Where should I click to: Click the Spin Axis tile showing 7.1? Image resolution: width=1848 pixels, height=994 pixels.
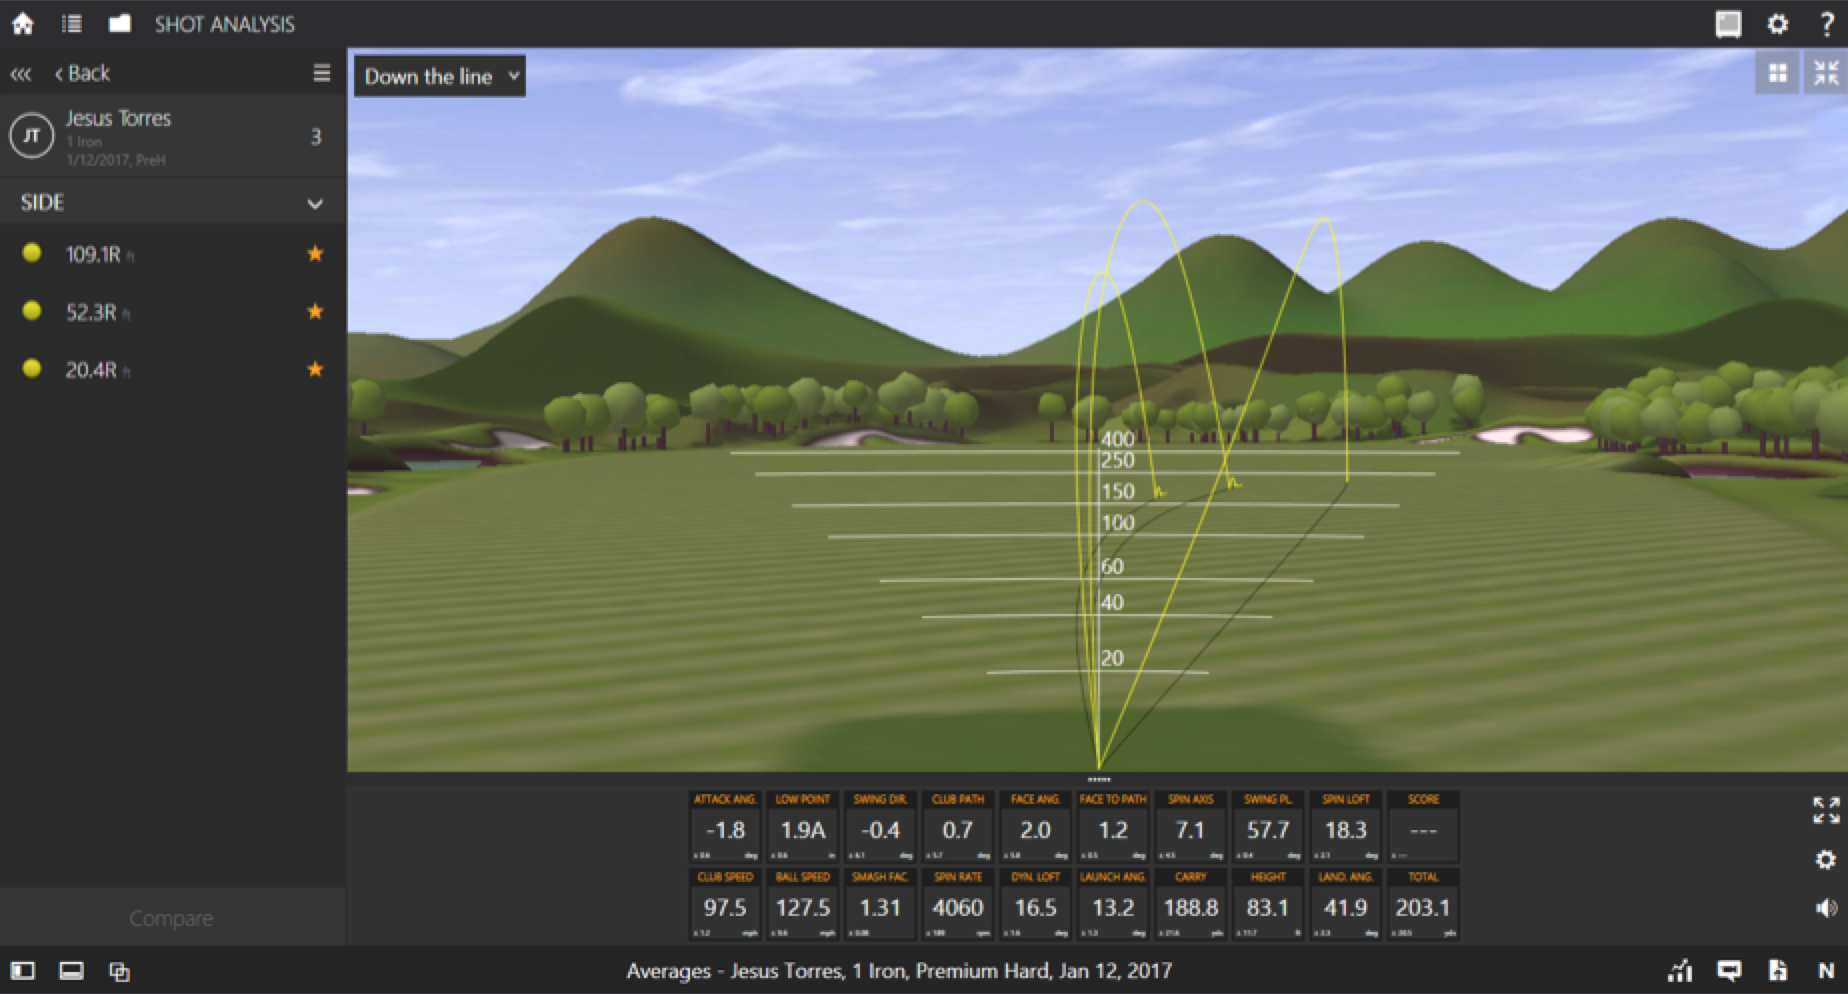[1190, 828]
